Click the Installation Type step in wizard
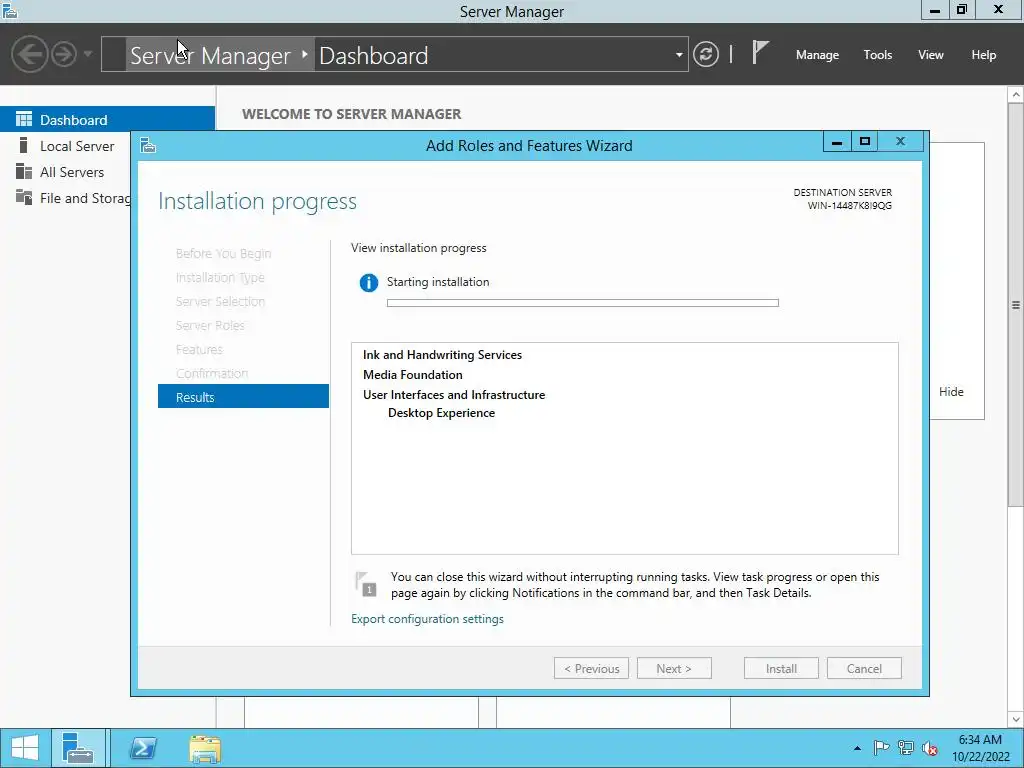Image resolution: width=1024 pixels, height=768 pixels. coord(220,278)
